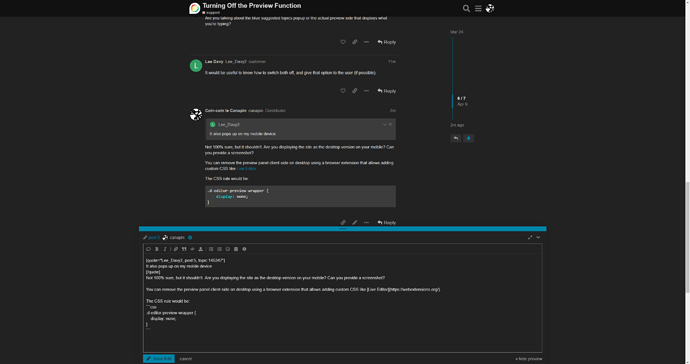The width and height of the screenshot is (690, 364).
Task: Toggle topic tracking with the blue notification button
Action: [x=468, y=138]
